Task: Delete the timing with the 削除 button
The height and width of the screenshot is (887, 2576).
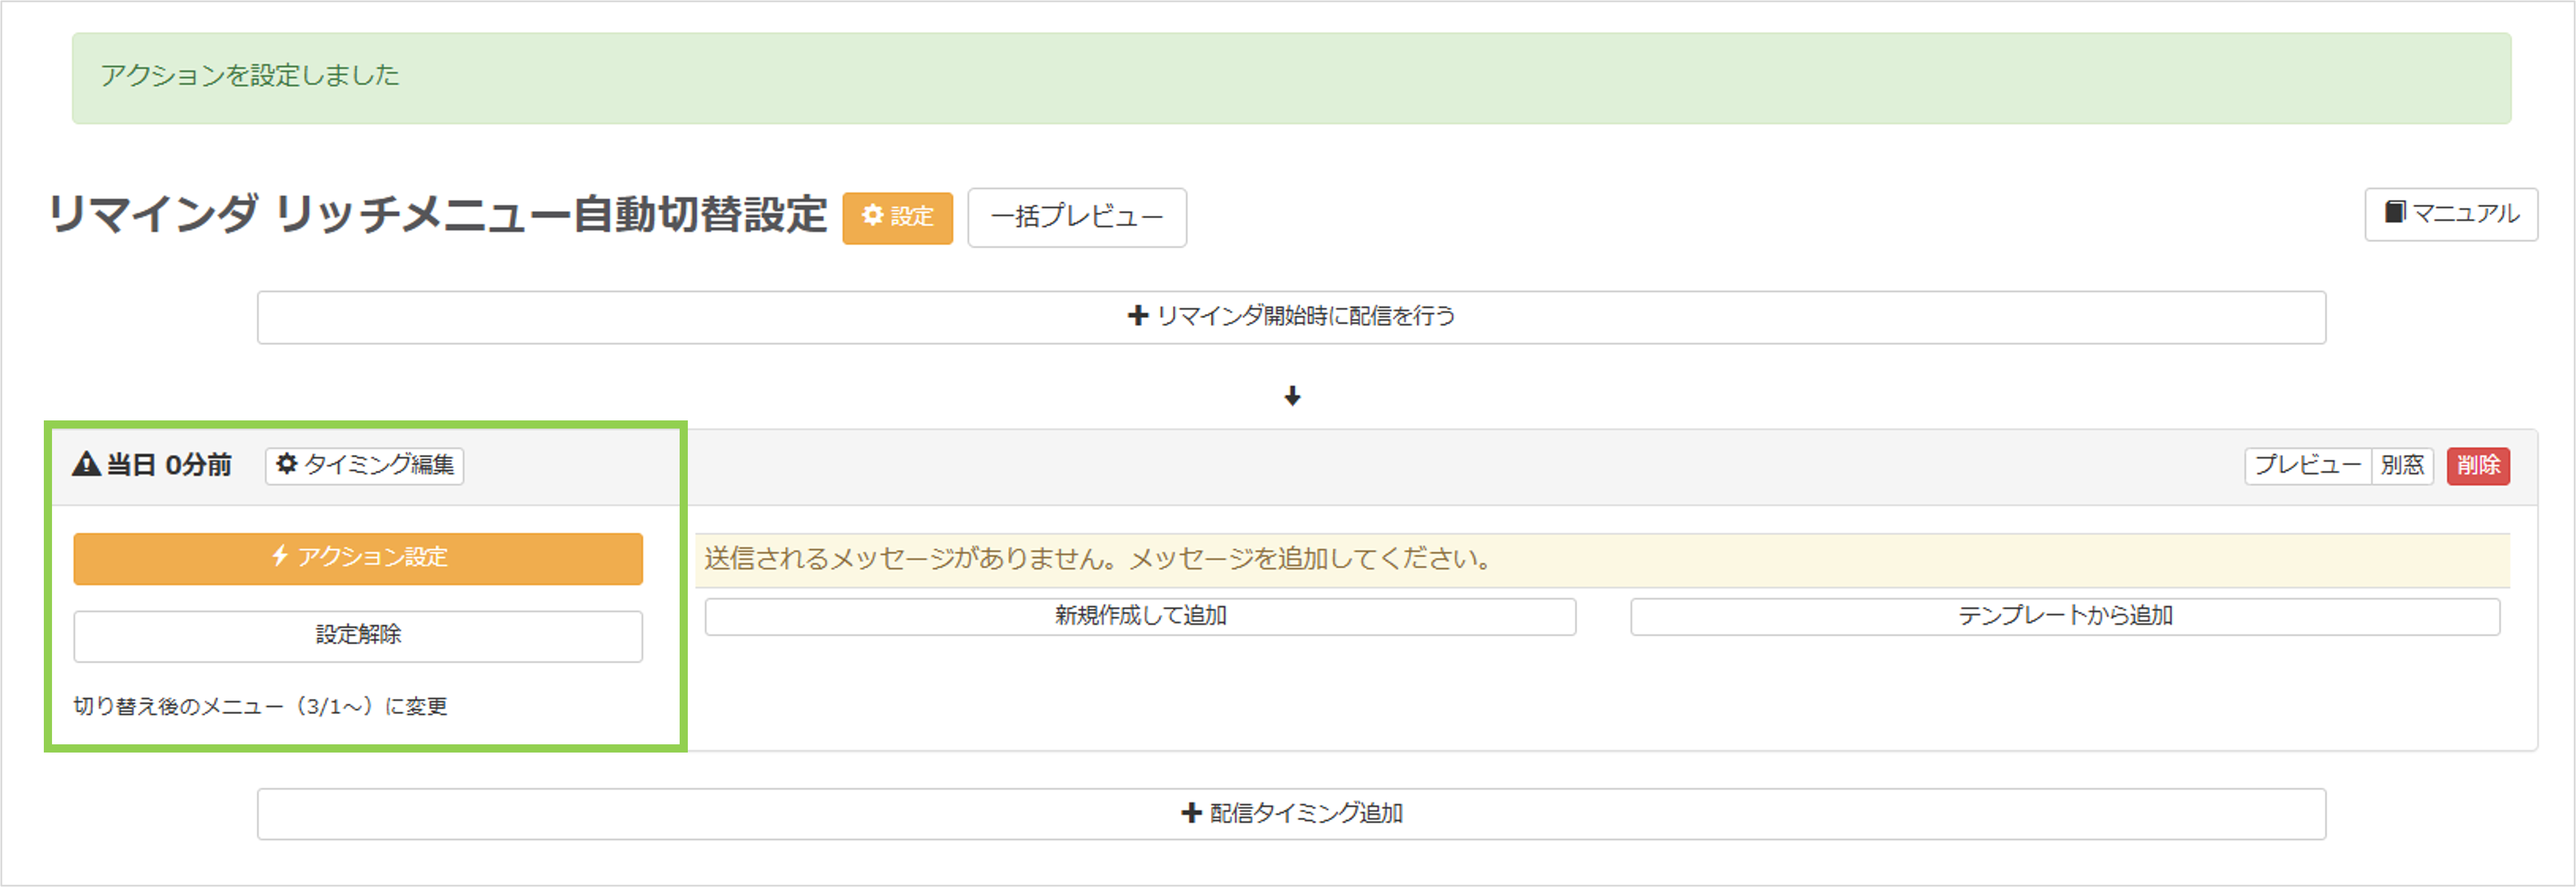Action: [x=2478, y=465]
